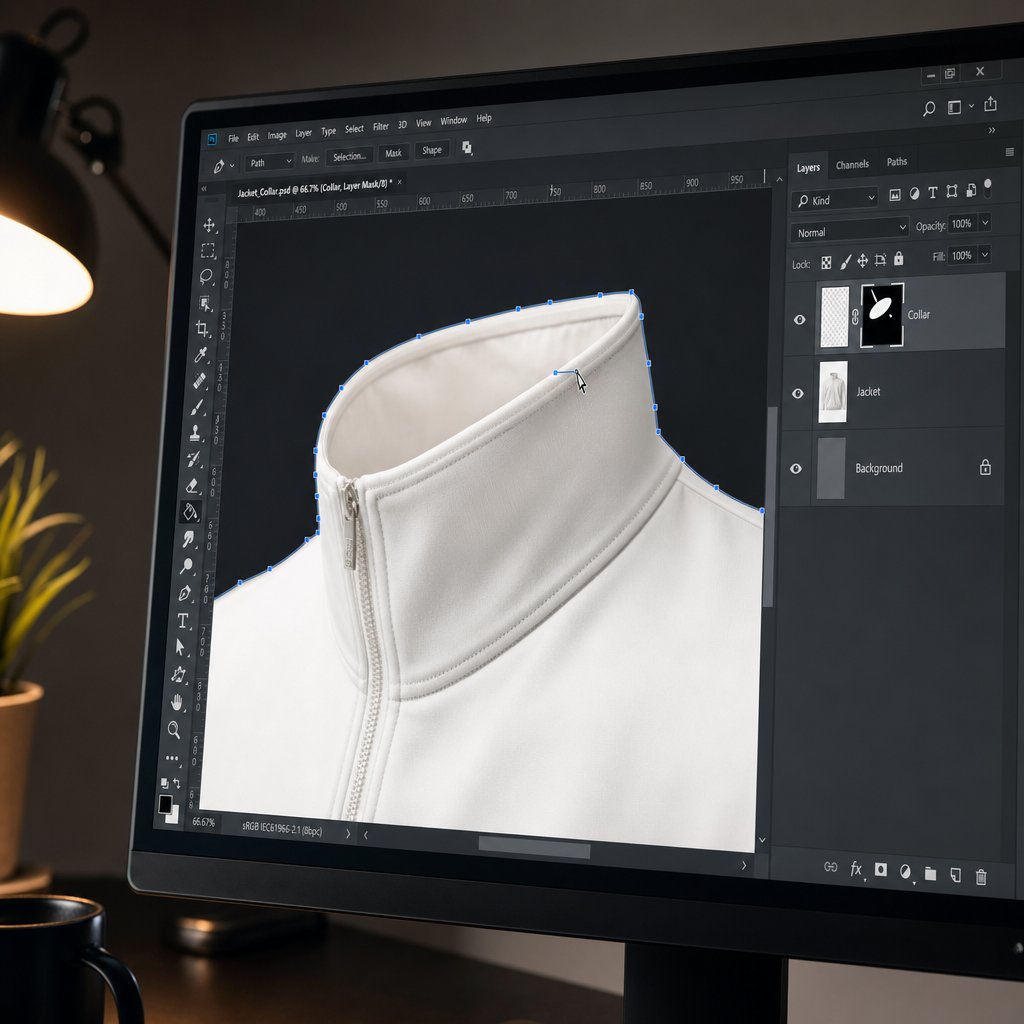Toggle layer filtering switch on or off
This screenshot has width=1024, height=1024.
click(x=988, y=187)
